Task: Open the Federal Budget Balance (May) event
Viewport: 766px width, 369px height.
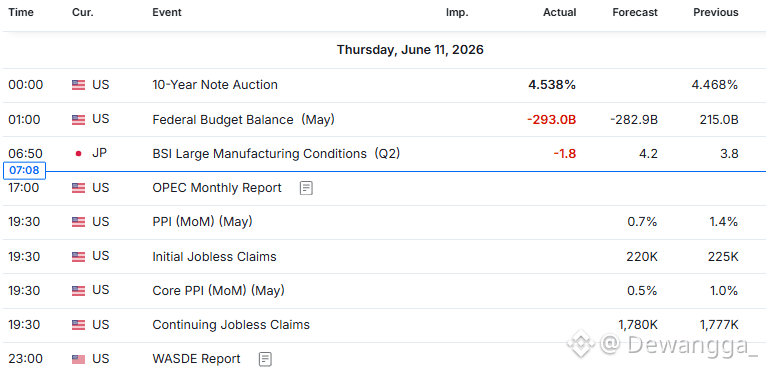Action: tap(243, 120)
